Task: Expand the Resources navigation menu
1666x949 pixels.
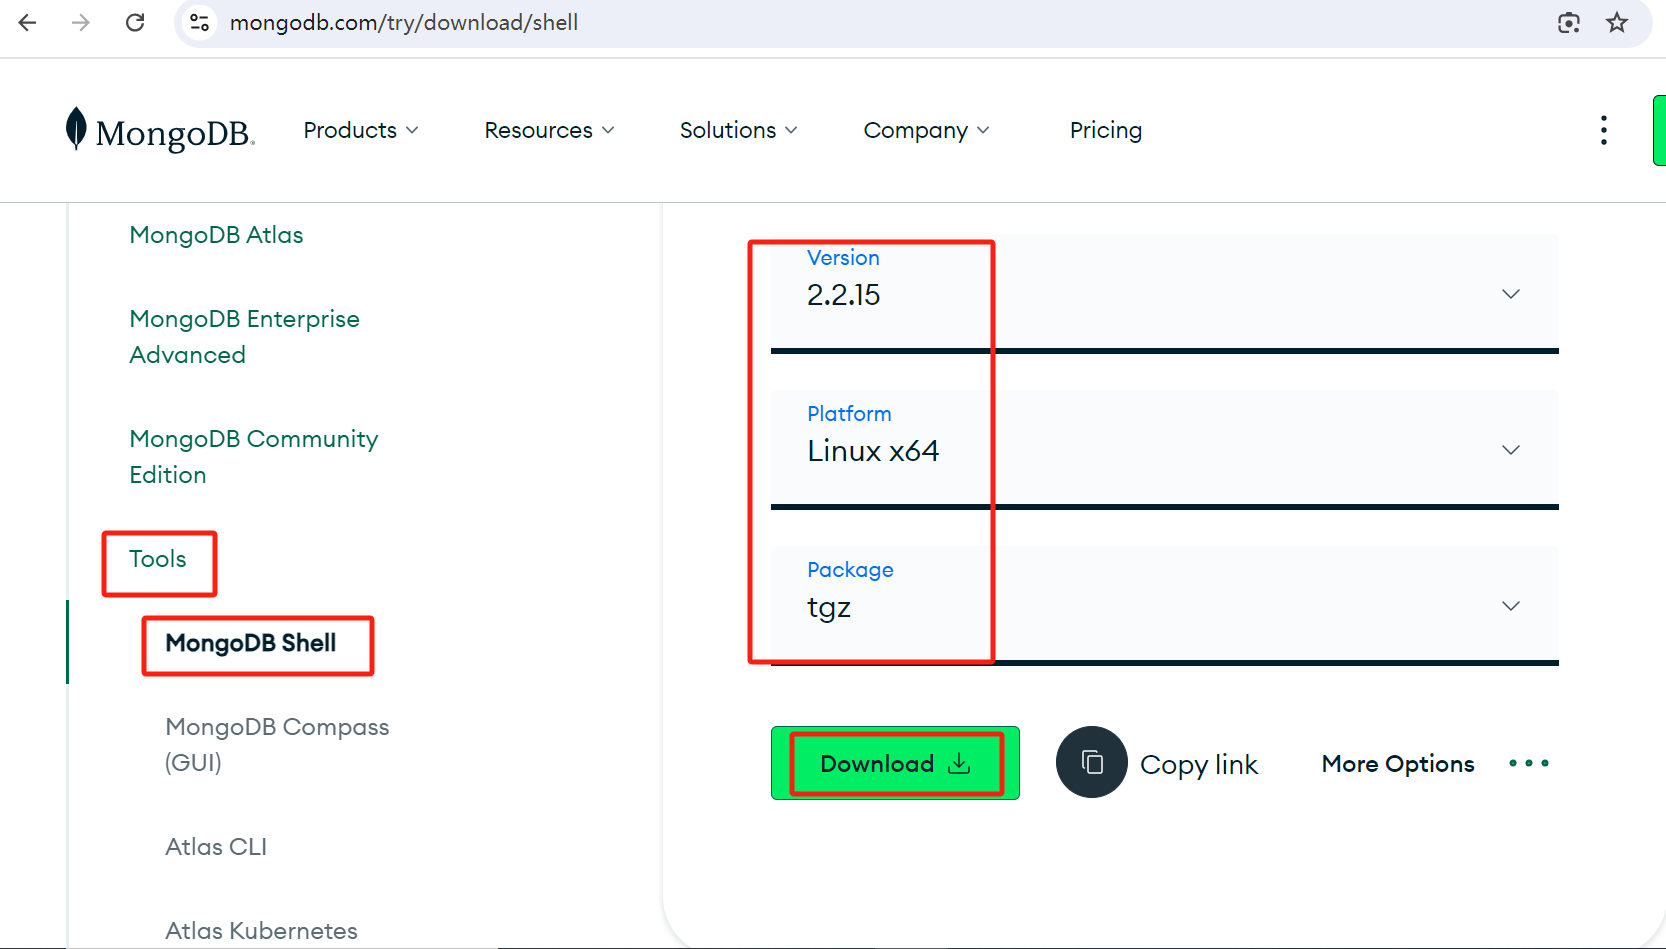Action: click(549, 130)
